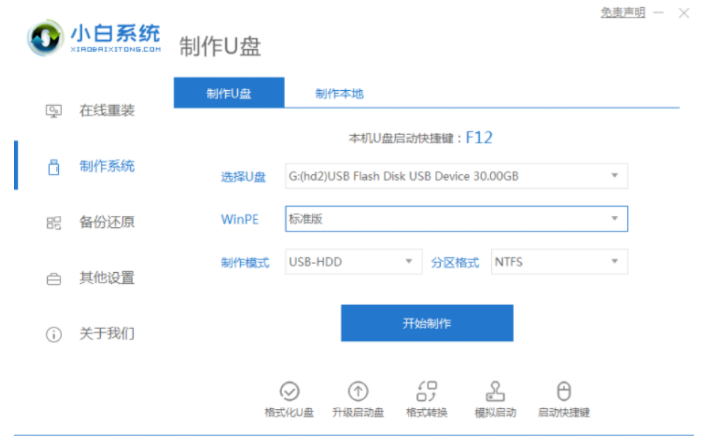718x436 pixels.
Task: Open the 关于我们 sidebar item
Action: coord(106,333)
